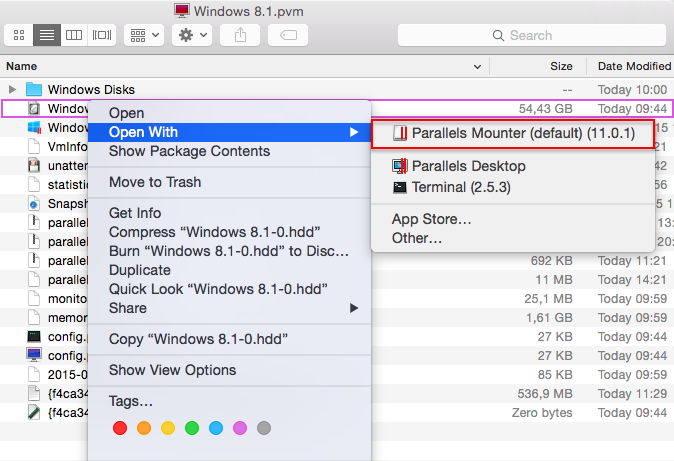Select the Snapshots file icon

(34, 203)
